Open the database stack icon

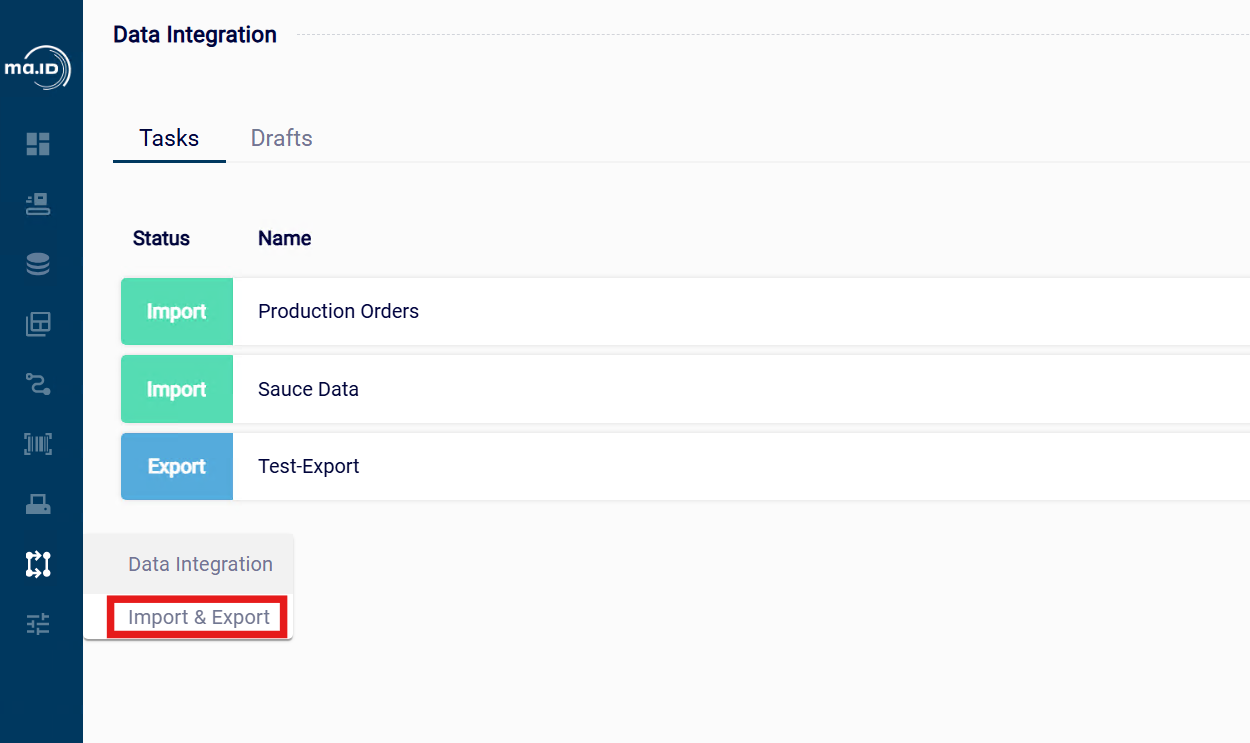(x=38, y=264)
